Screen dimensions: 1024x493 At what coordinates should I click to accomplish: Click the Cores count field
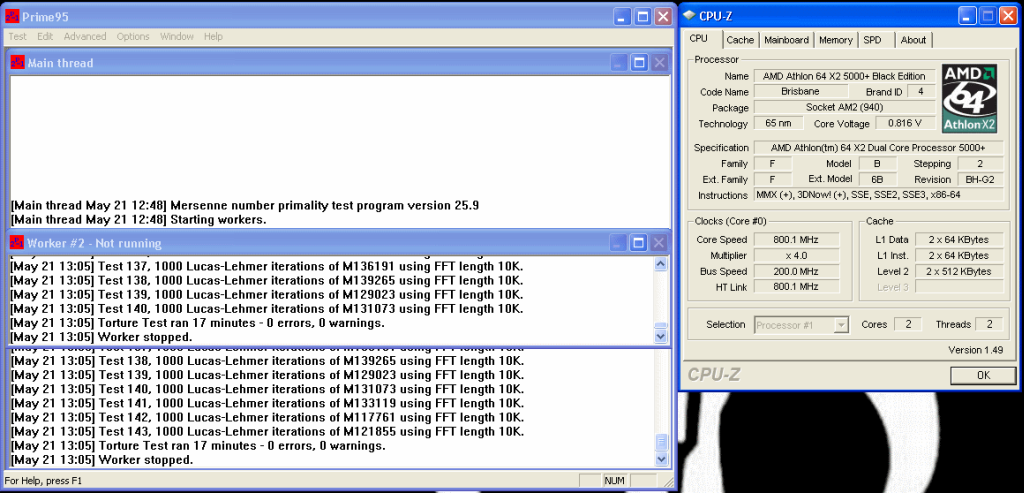907,325
